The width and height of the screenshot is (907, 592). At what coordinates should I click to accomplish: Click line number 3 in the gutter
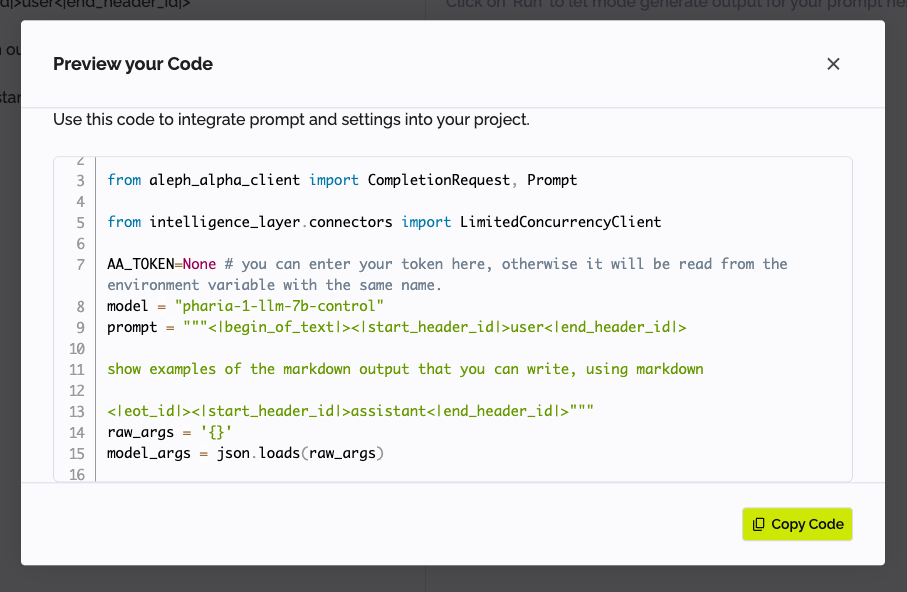tap(80, 180)
